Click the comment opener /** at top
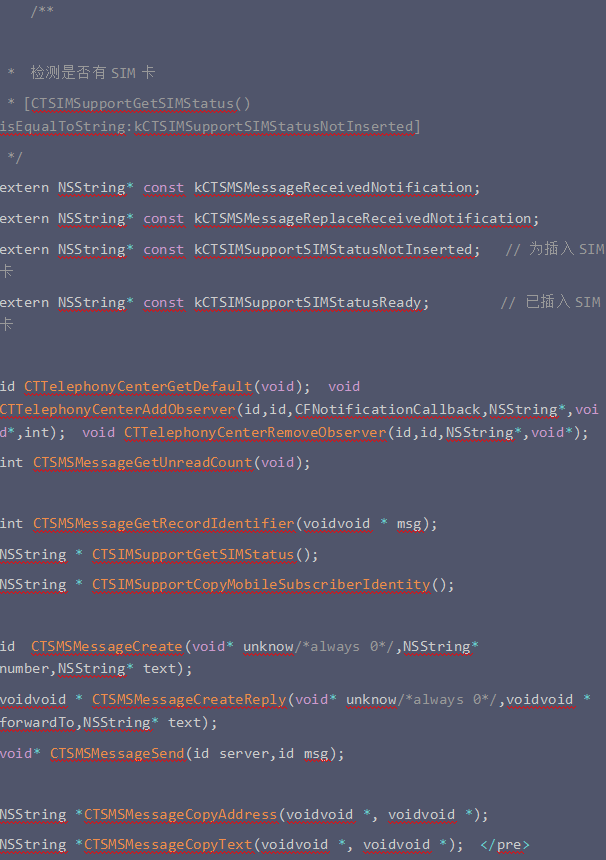Screen dimensions: 606x860 (42, 12)
